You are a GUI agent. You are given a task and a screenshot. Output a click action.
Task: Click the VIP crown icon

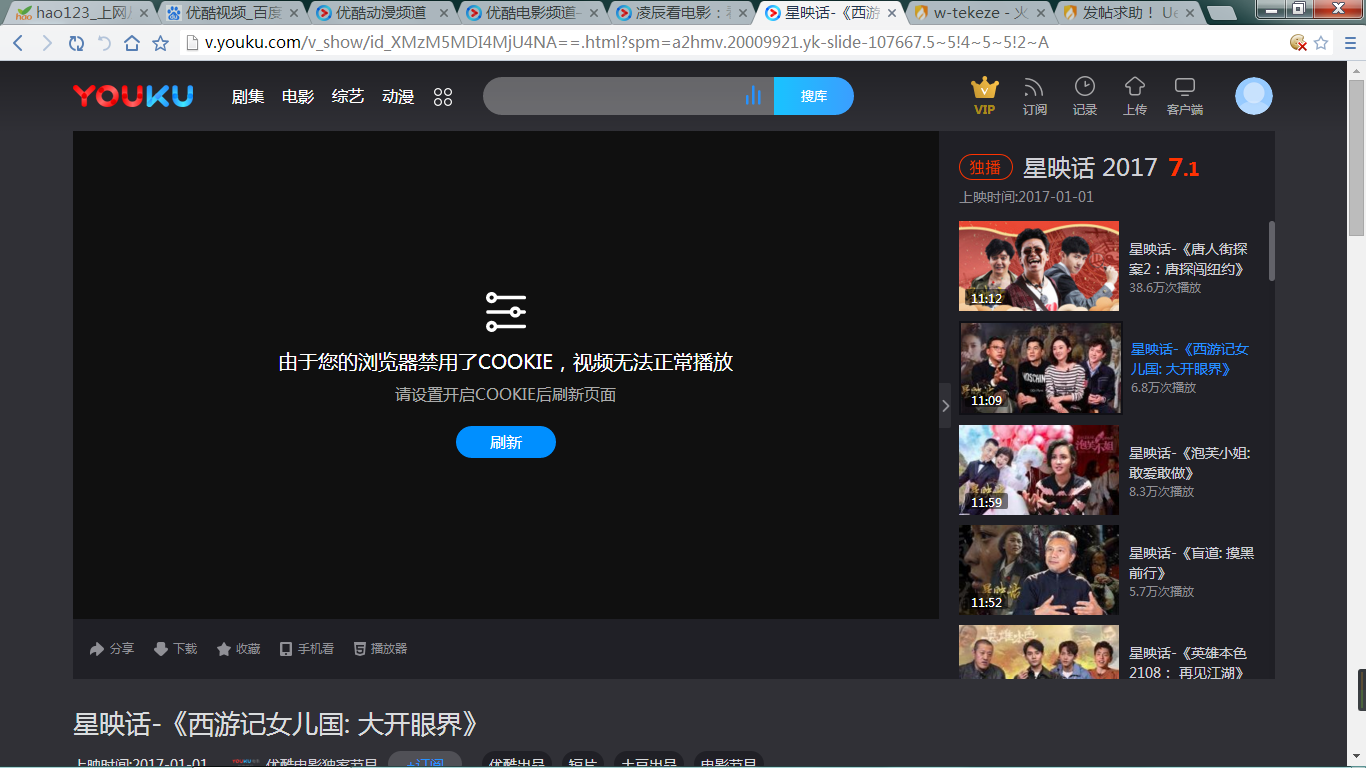pos(984,88)
